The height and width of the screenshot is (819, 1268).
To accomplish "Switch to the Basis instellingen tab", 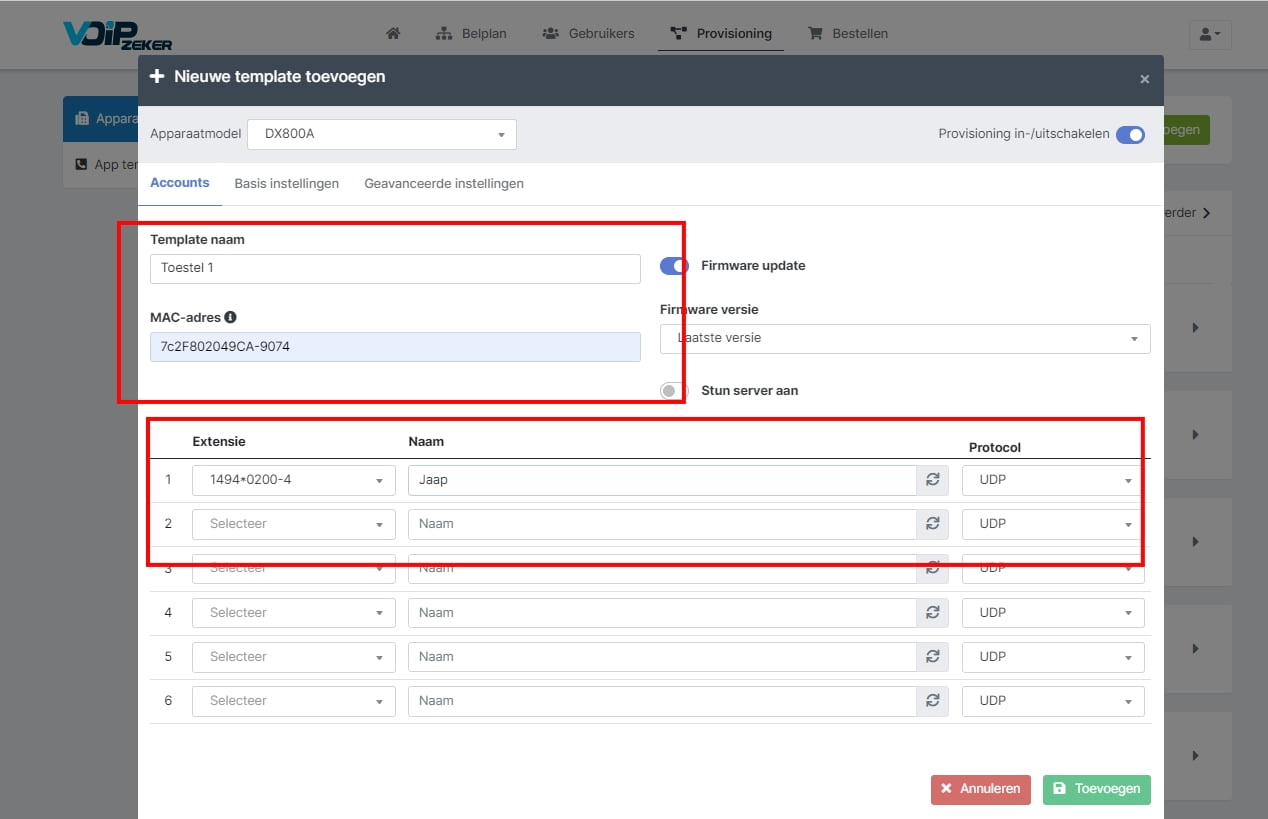I will pos(287,184).
